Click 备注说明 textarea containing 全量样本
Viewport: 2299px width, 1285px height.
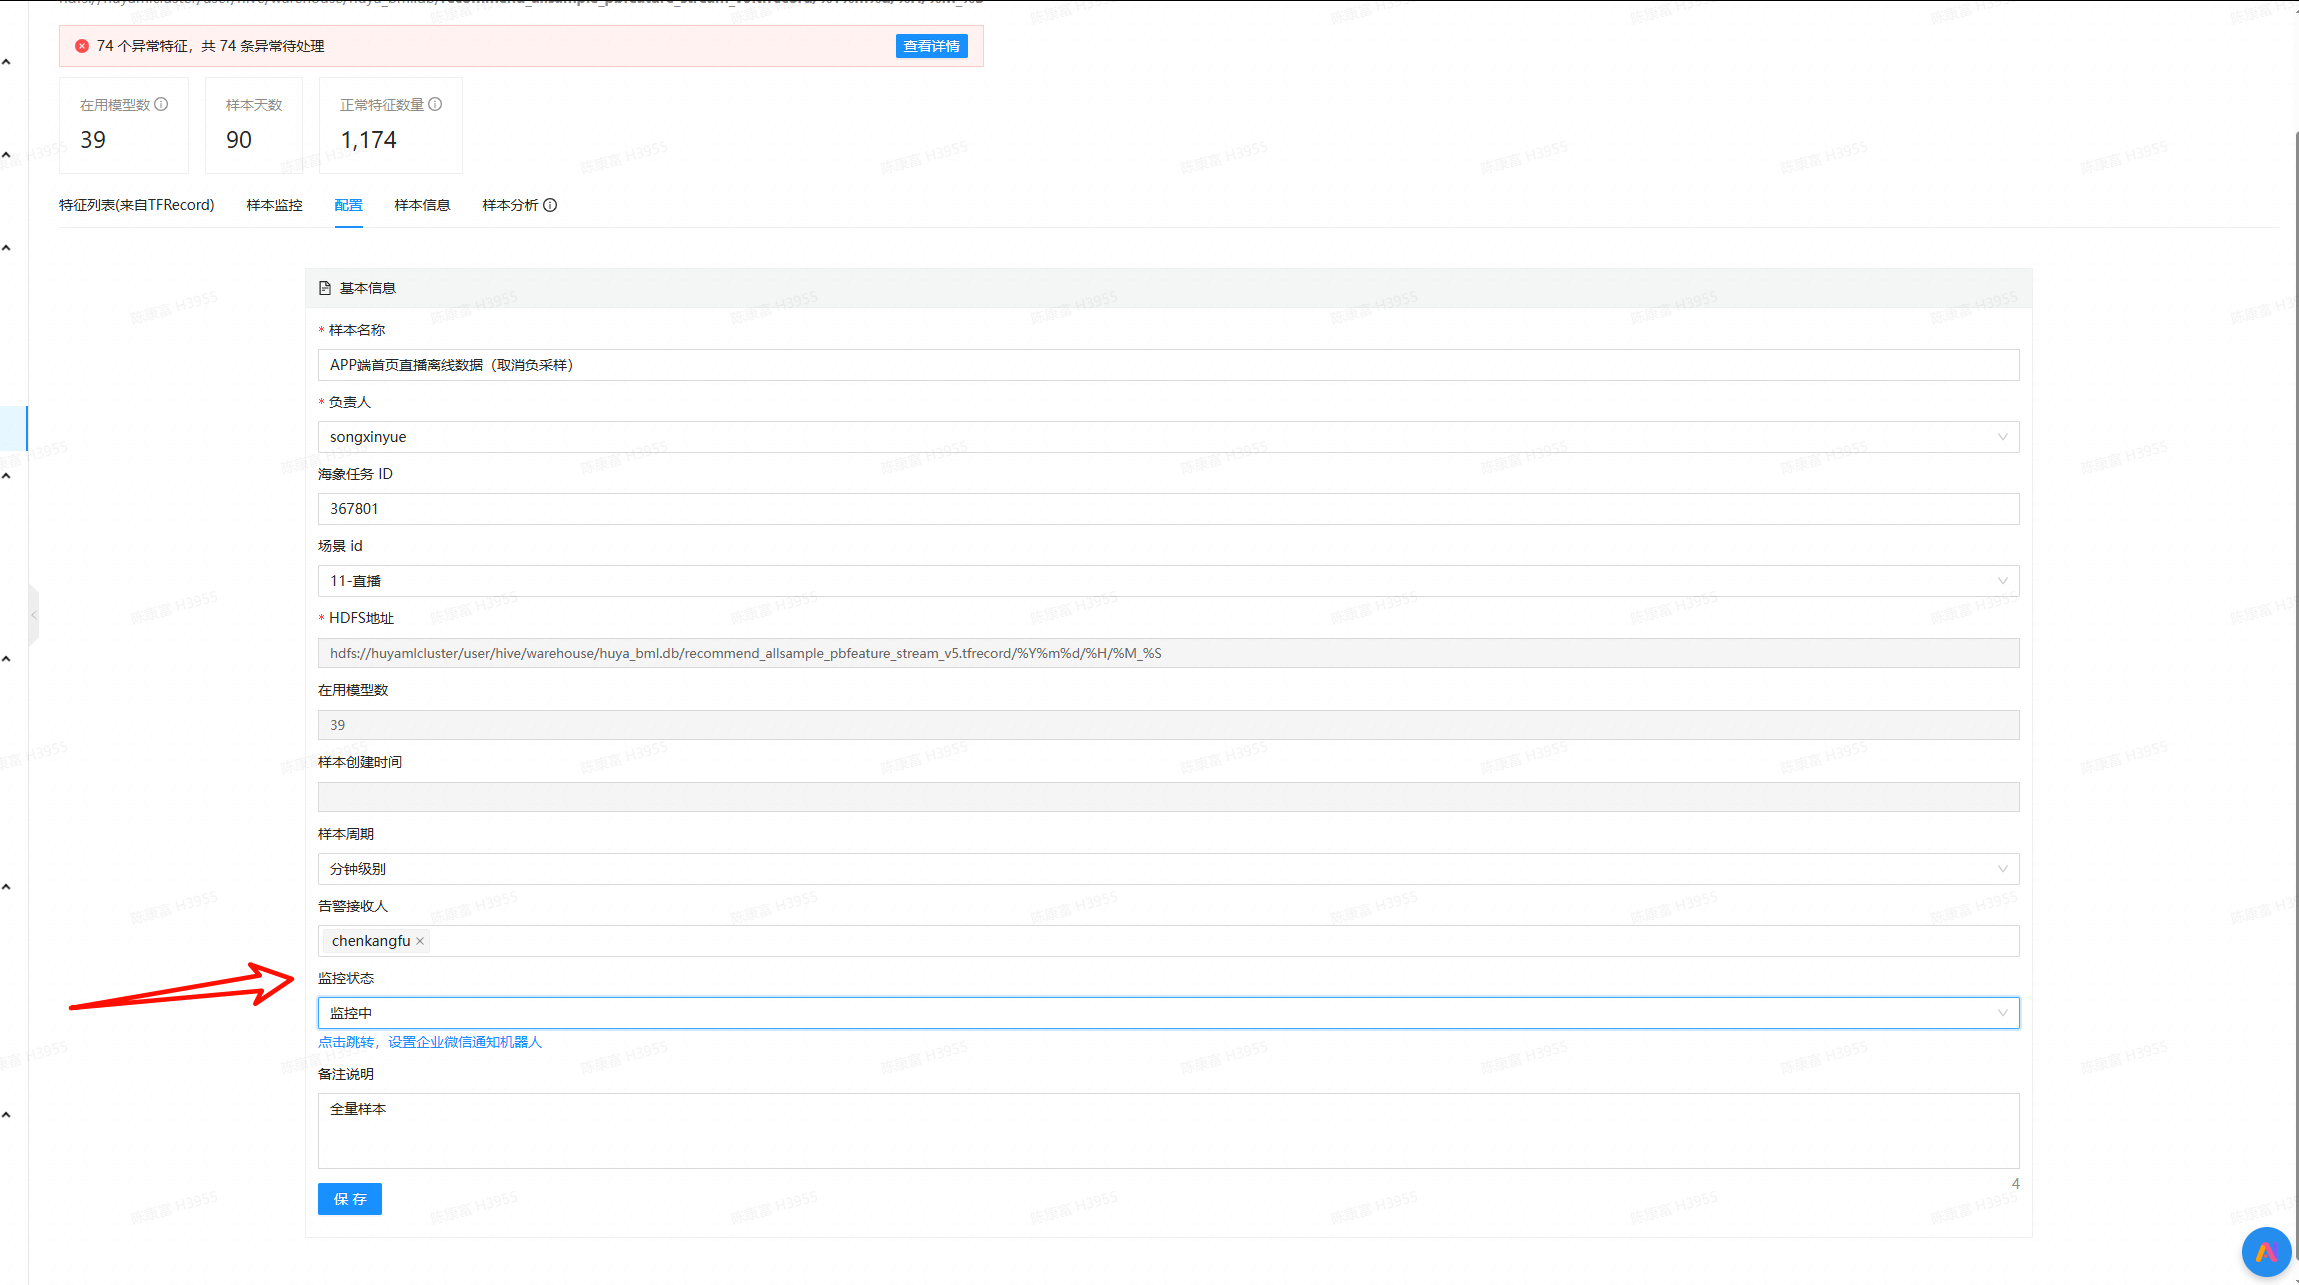tap(1167, 1131)
